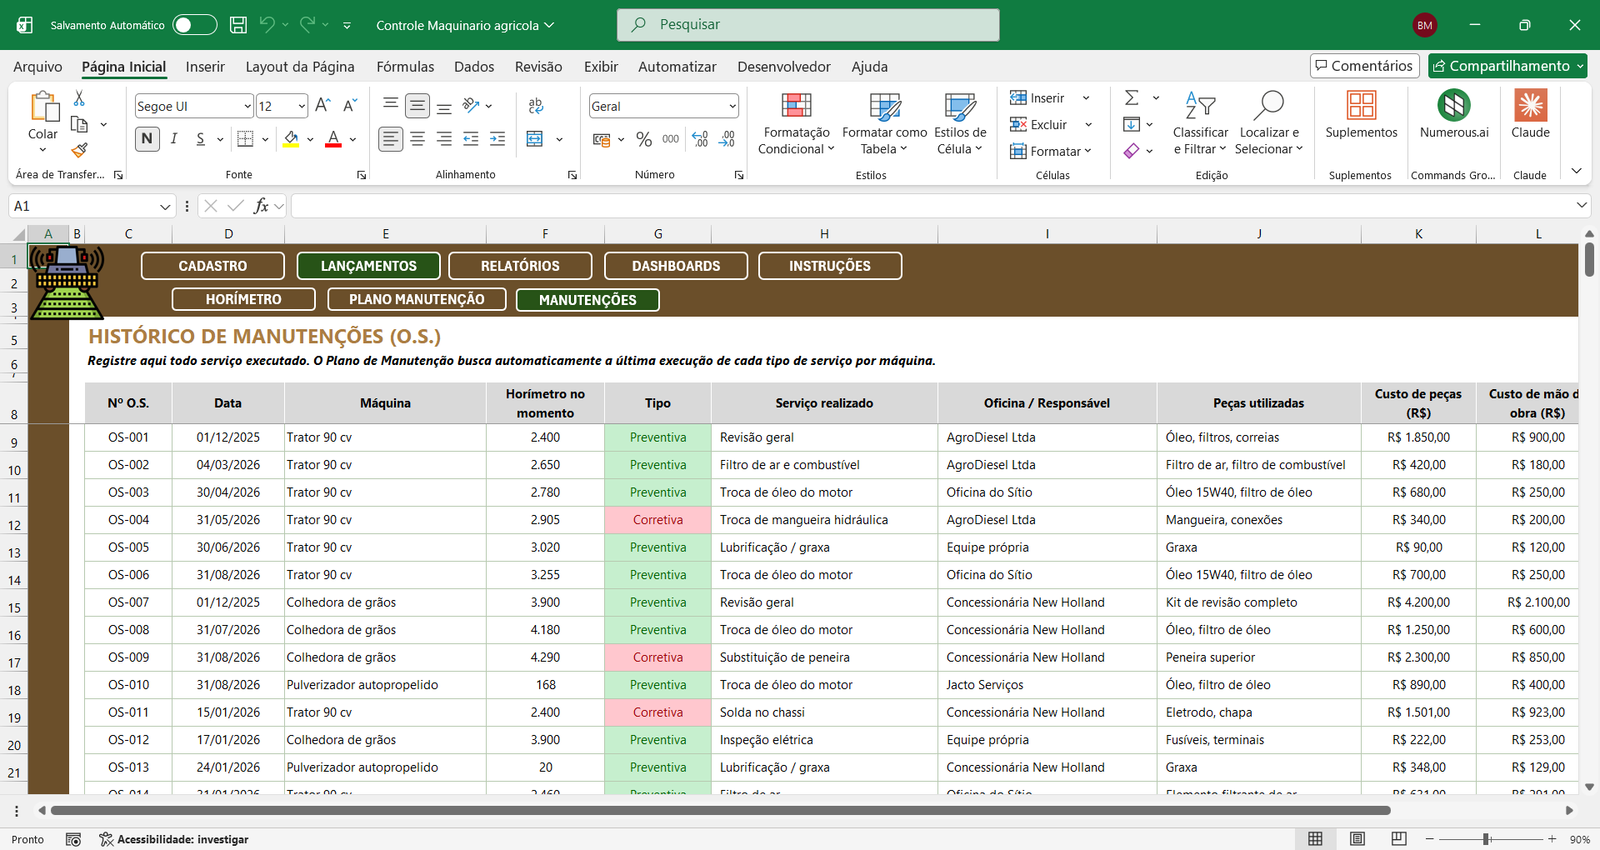Open the Comentários pane
Screen dimensions: 1600x850
[1365, 66]
